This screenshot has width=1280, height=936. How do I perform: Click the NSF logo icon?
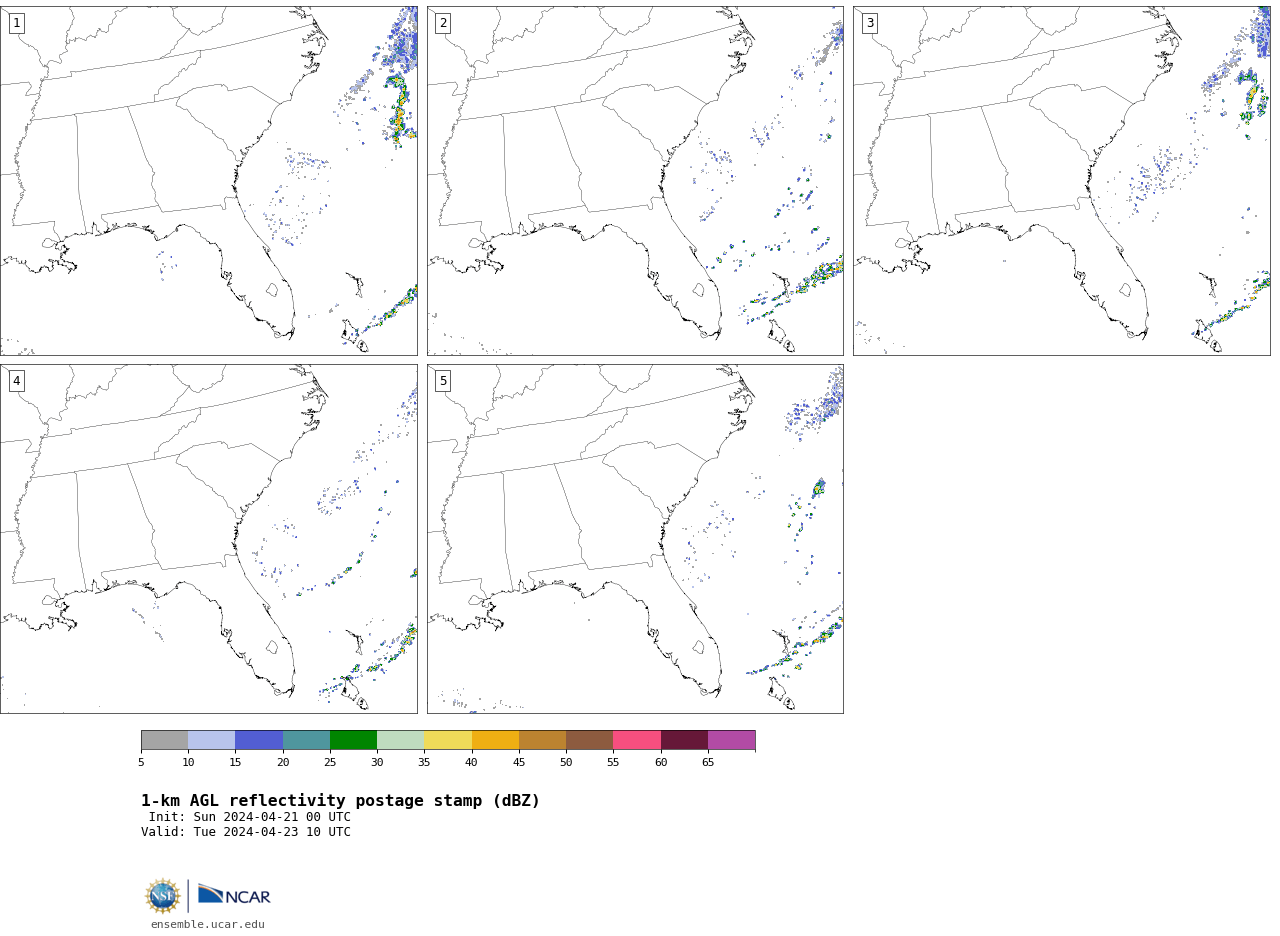(x=163, y=896)
